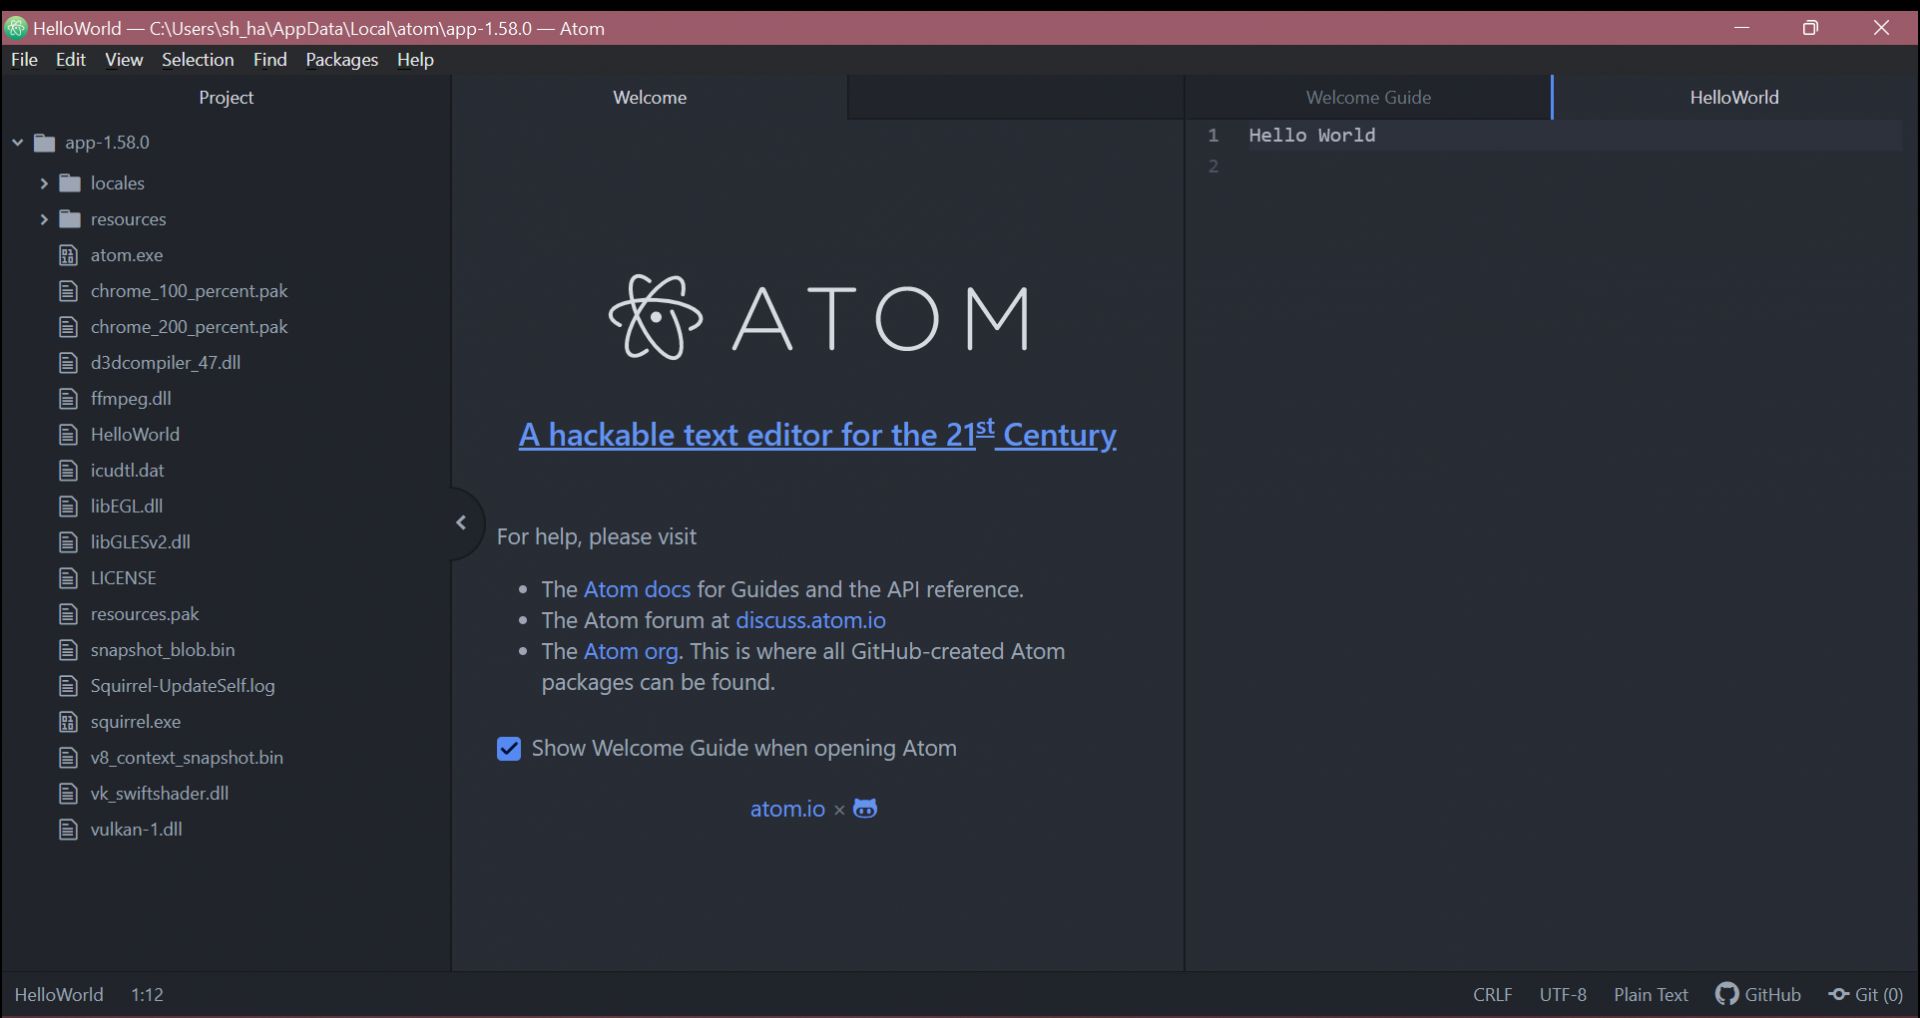Select grammar via Plain Text button
1920x1018 pixels.
(1650, 994)
